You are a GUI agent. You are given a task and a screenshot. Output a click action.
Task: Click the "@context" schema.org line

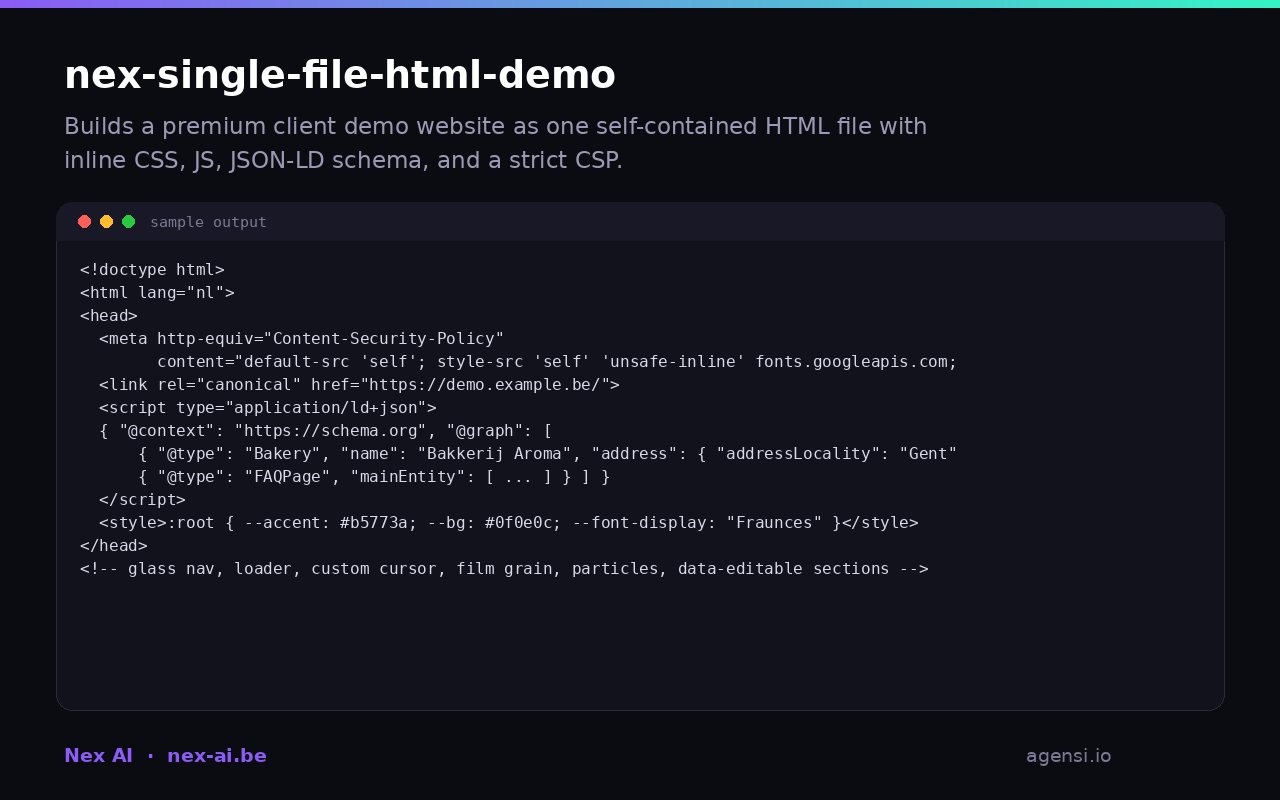point(326,431)
